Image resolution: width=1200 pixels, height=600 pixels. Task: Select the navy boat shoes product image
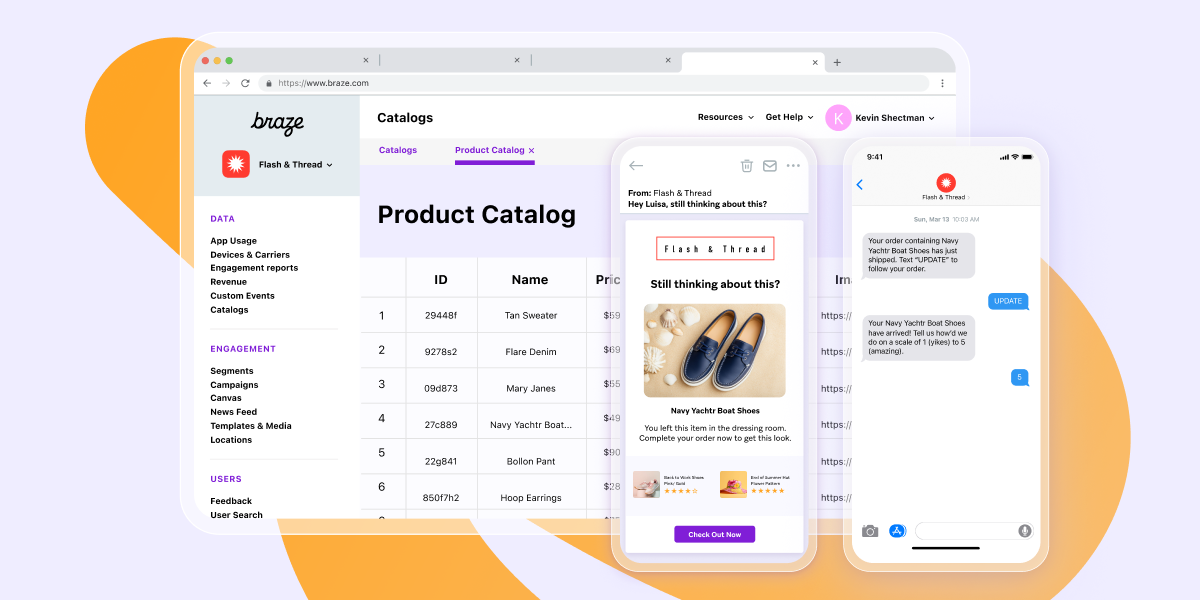(x=714, y=351)
